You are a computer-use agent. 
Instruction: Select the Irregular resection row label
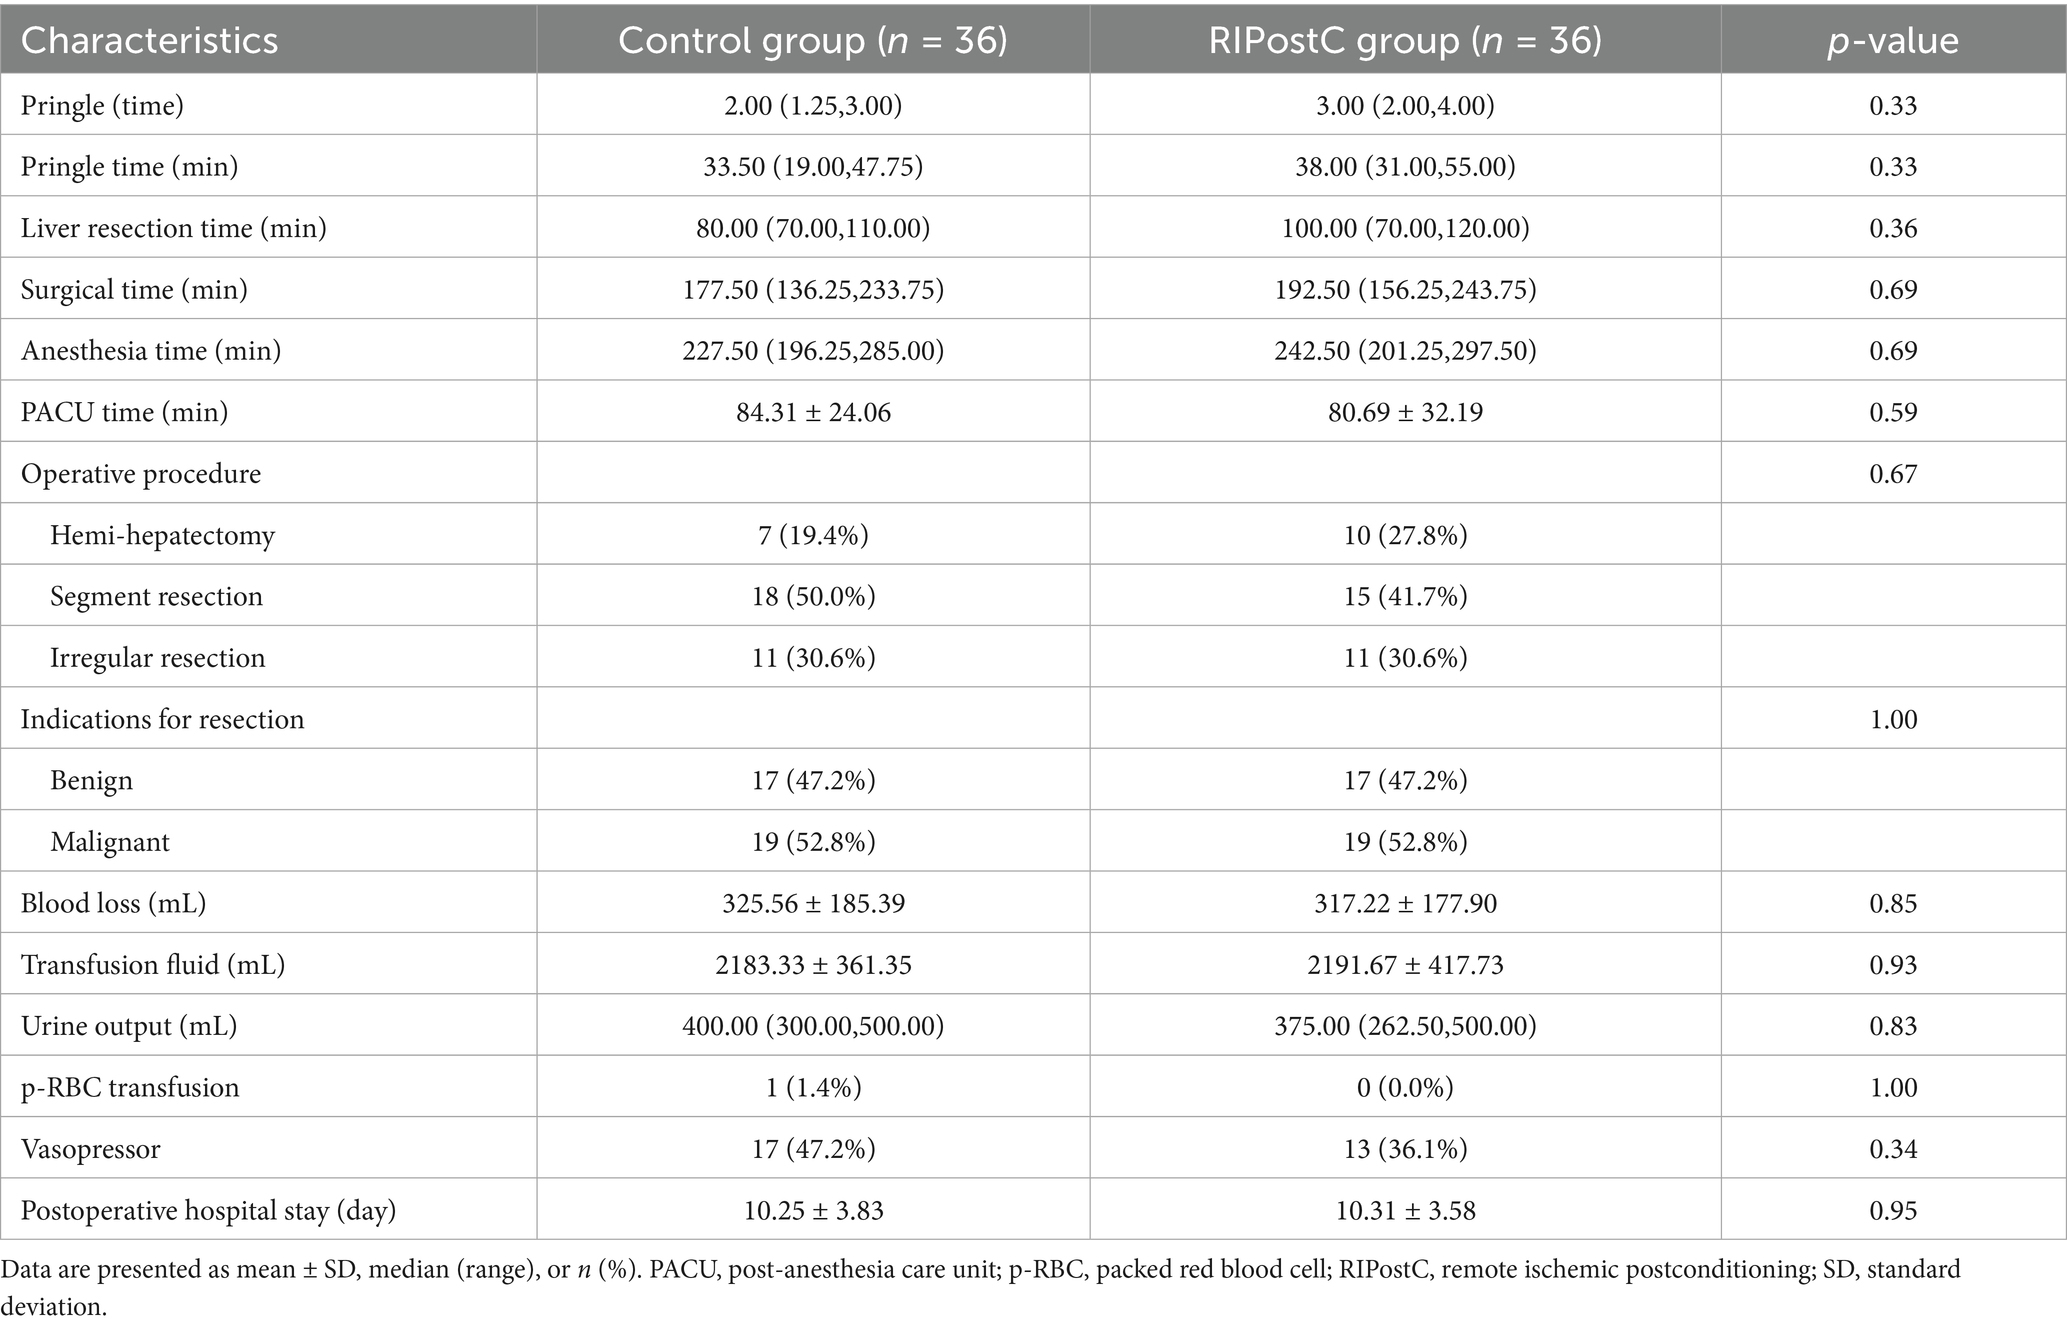coord(158,657)
